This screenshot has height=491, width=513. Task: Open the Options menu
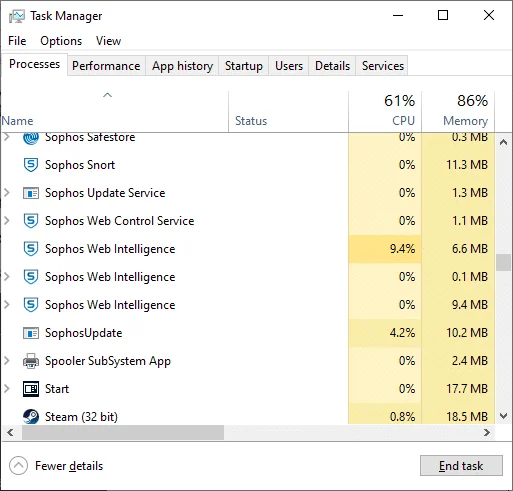[61, 41]
